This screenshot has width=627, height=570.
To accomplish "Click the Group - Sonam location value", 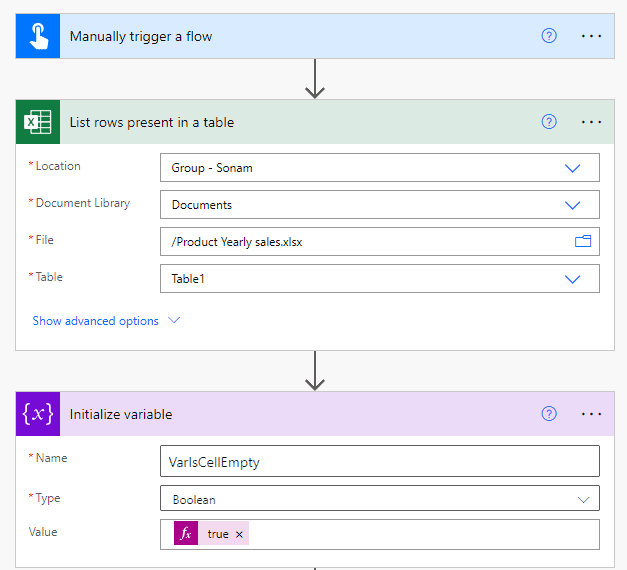I will (212, 168).
